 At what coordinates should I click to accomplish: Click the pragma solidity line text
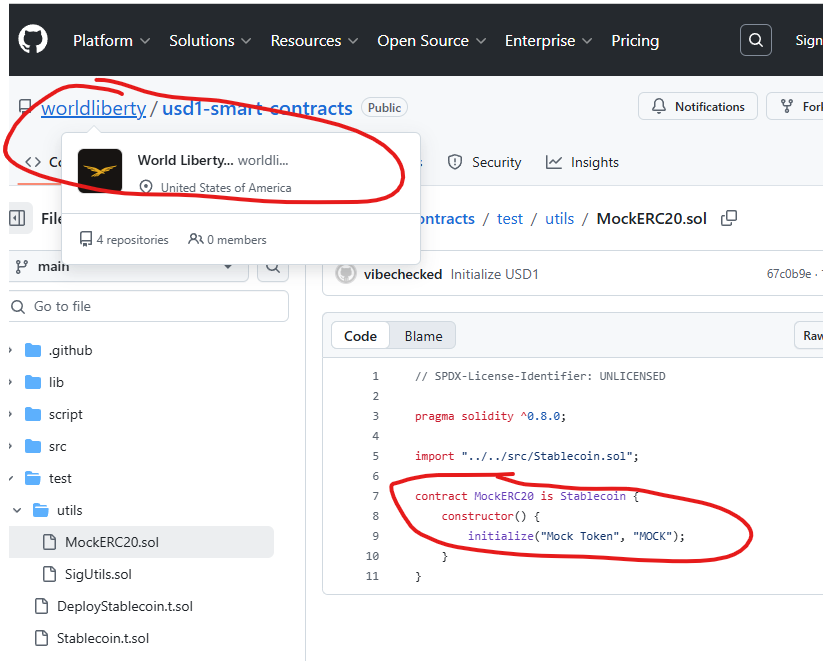coord(490,416)
